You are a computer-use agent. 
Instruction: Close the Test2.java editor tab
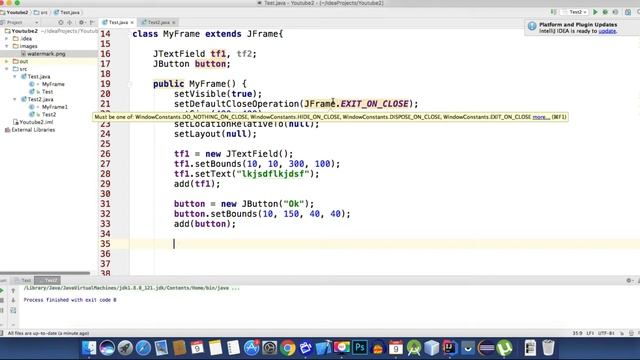(x=174, y=22)
